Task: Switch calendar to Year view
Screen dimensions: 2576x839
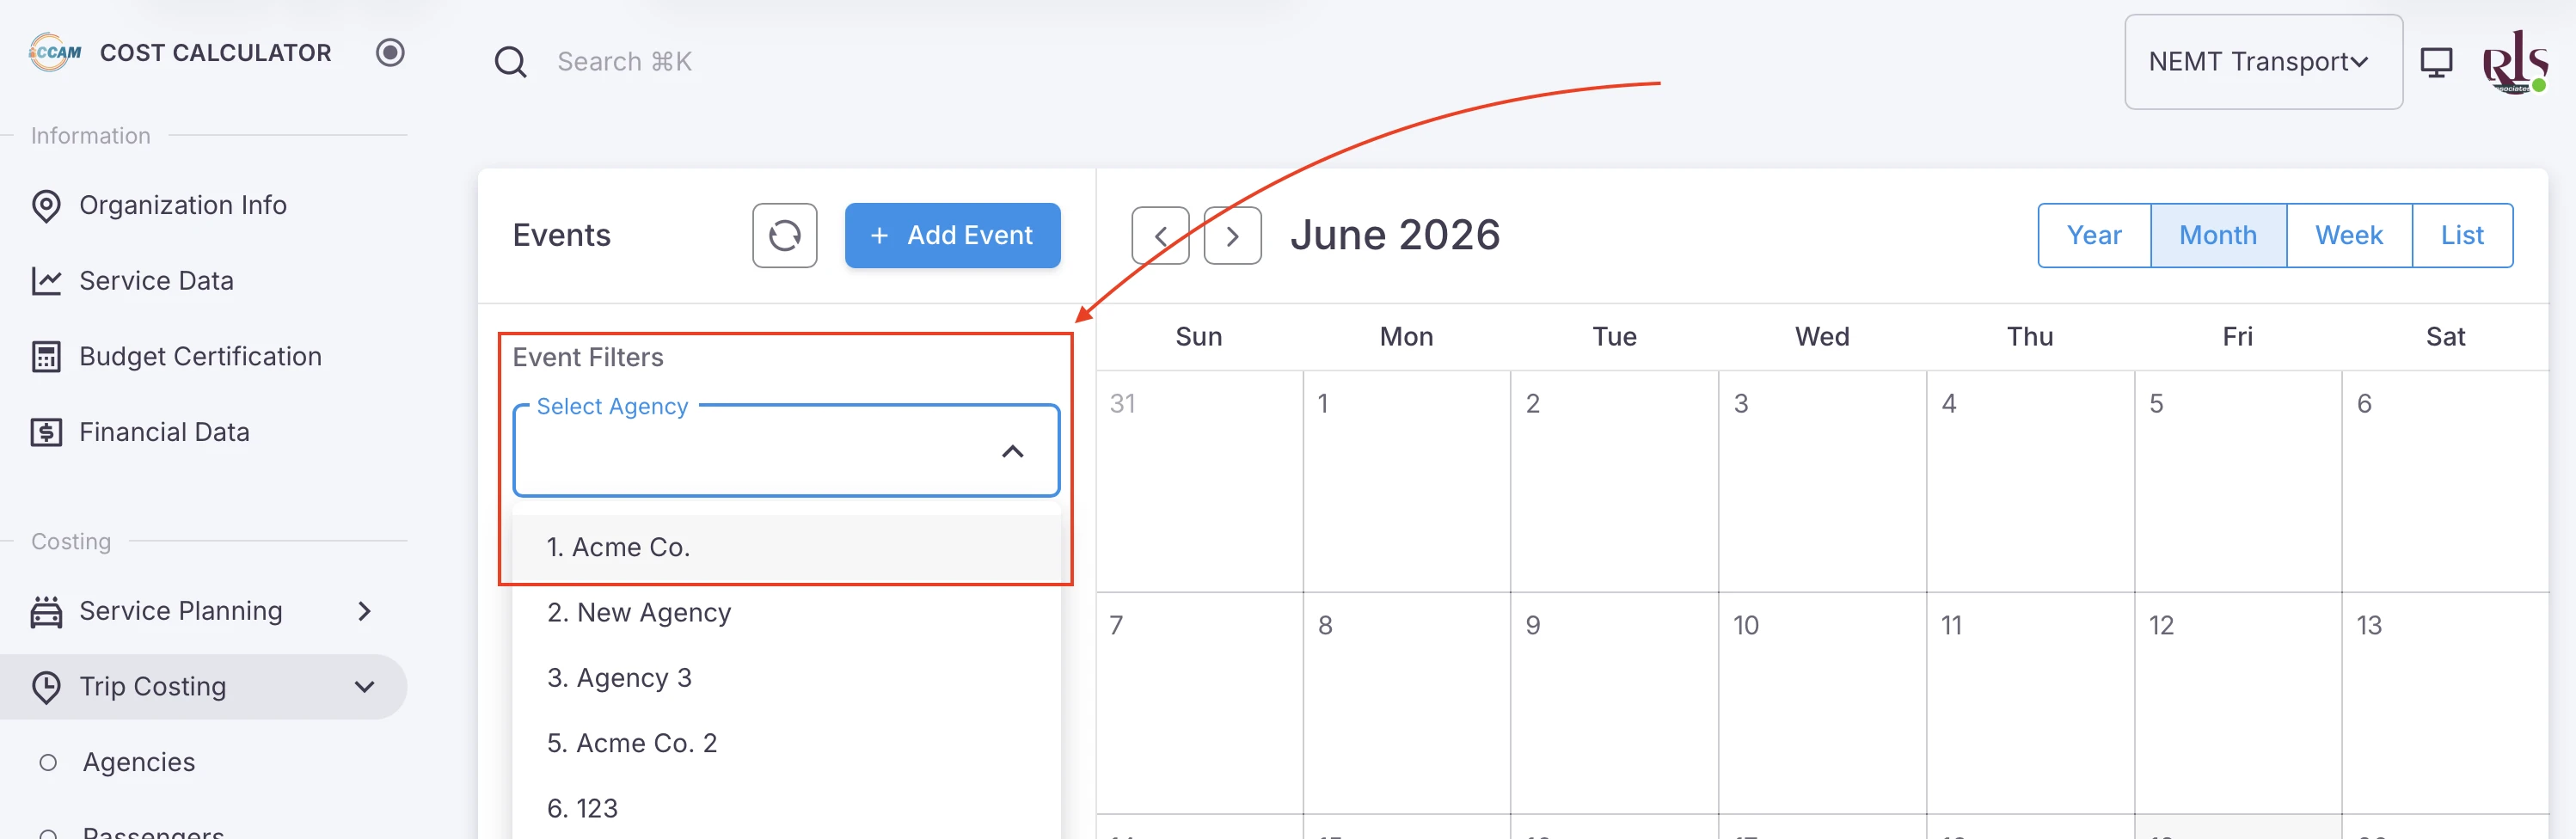Action: pyautogui.click(x=2094, y=236)
